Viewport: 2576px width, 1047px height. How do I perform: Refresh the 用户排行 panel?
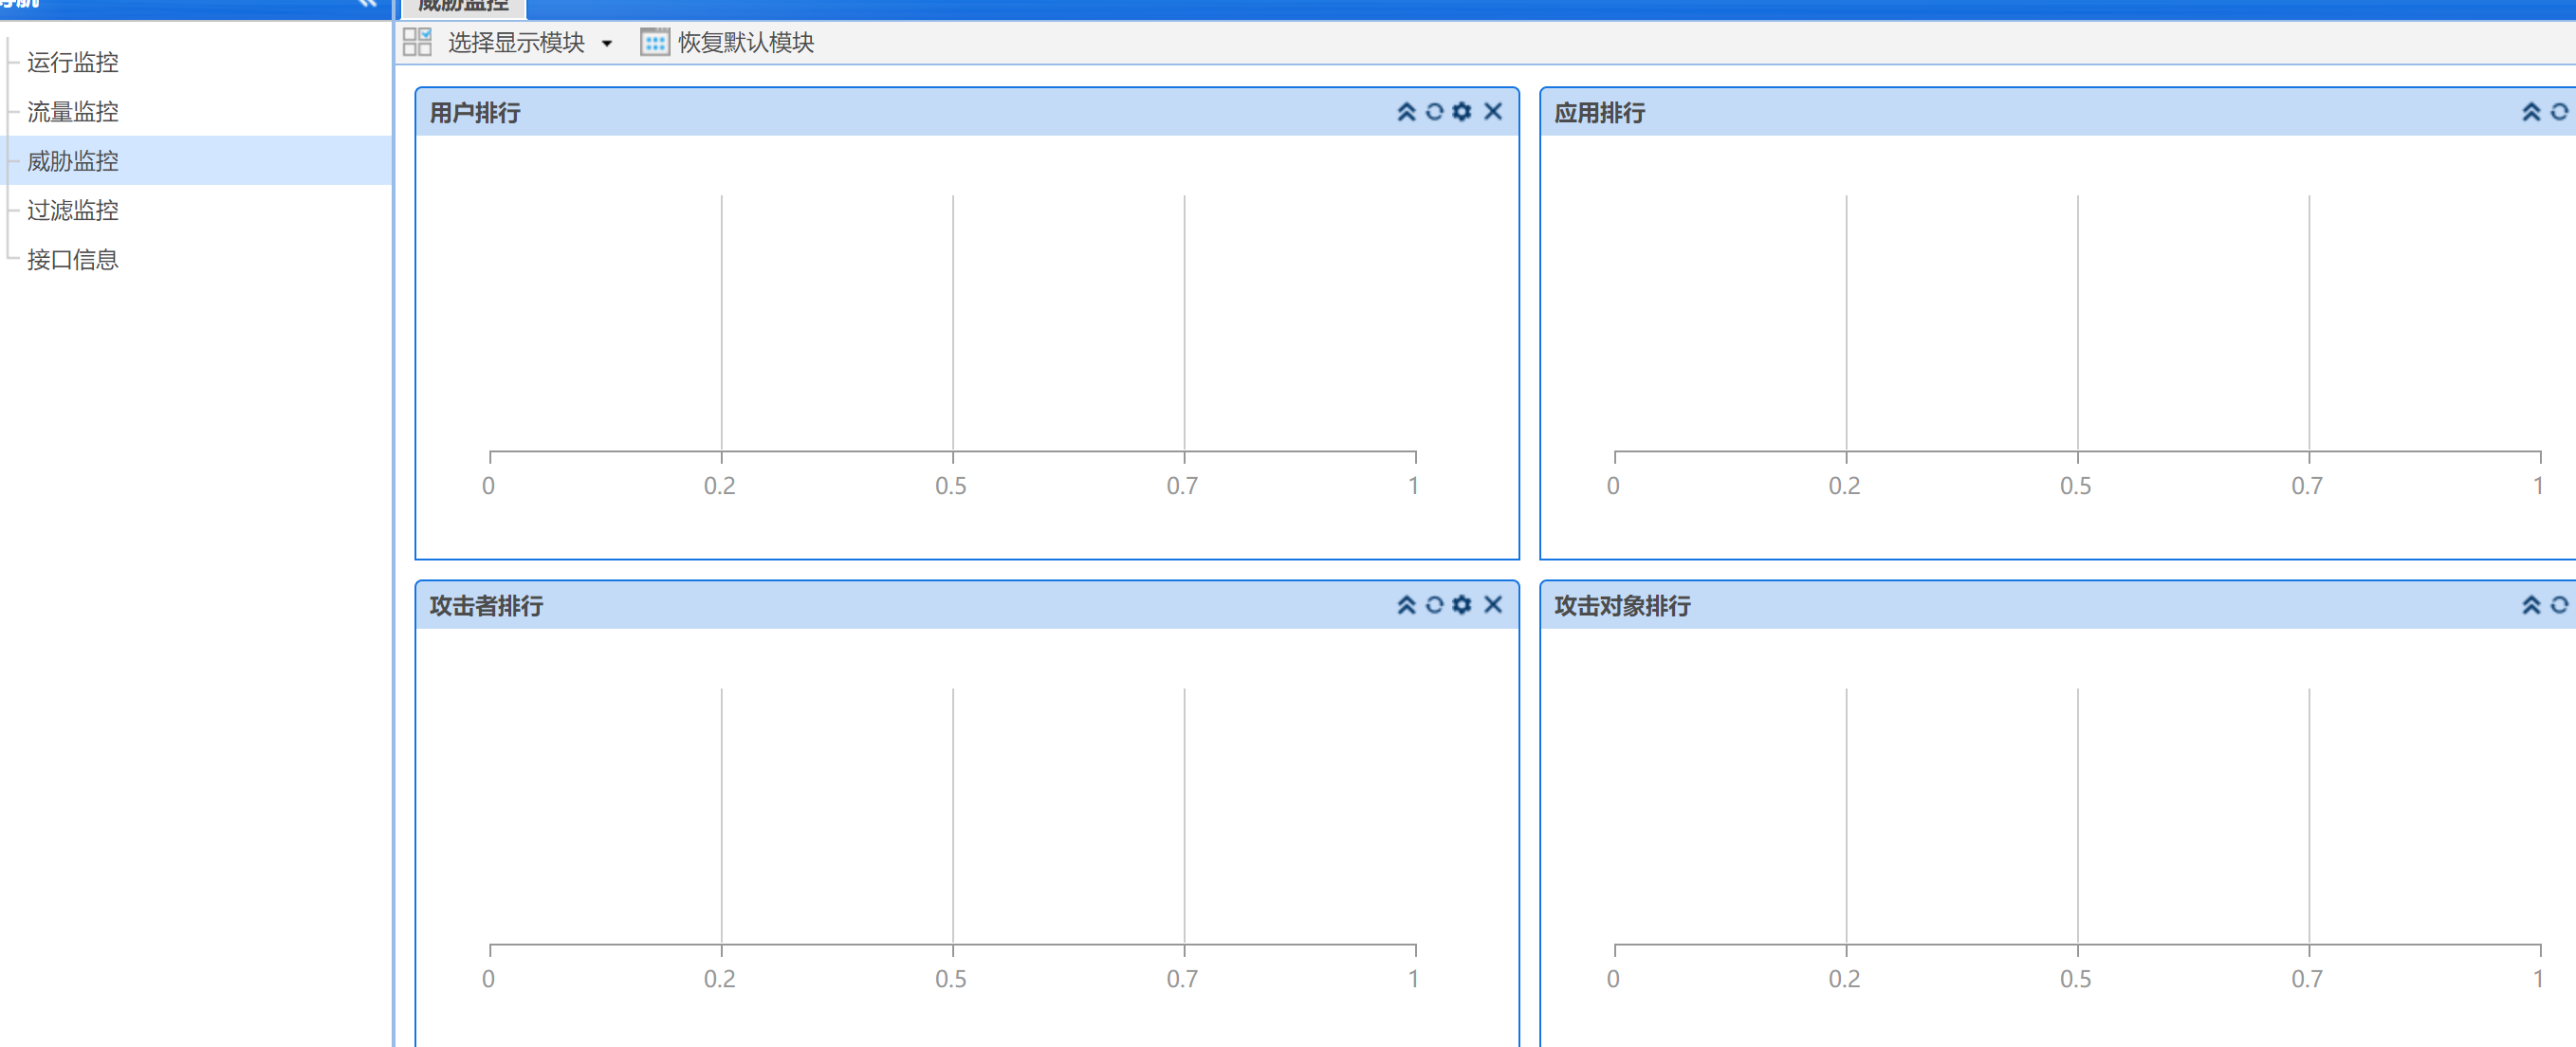1434,112
